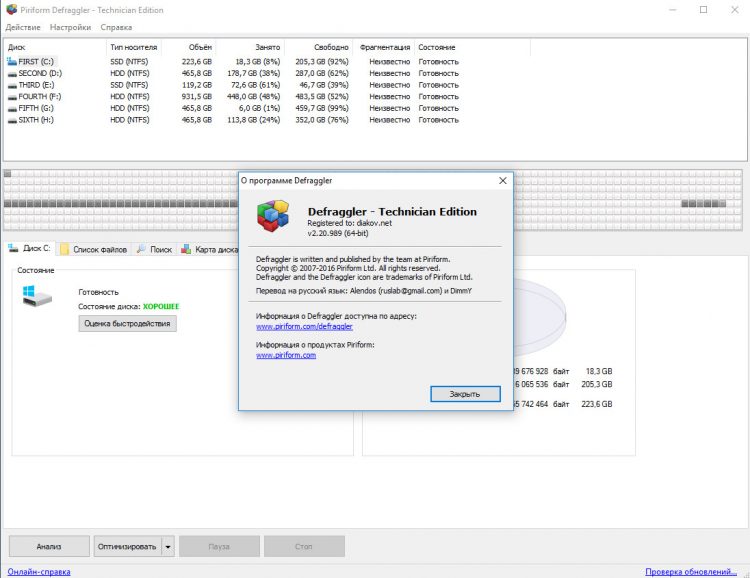Select the SIXTH (H:) drive icon

(12, 119)
